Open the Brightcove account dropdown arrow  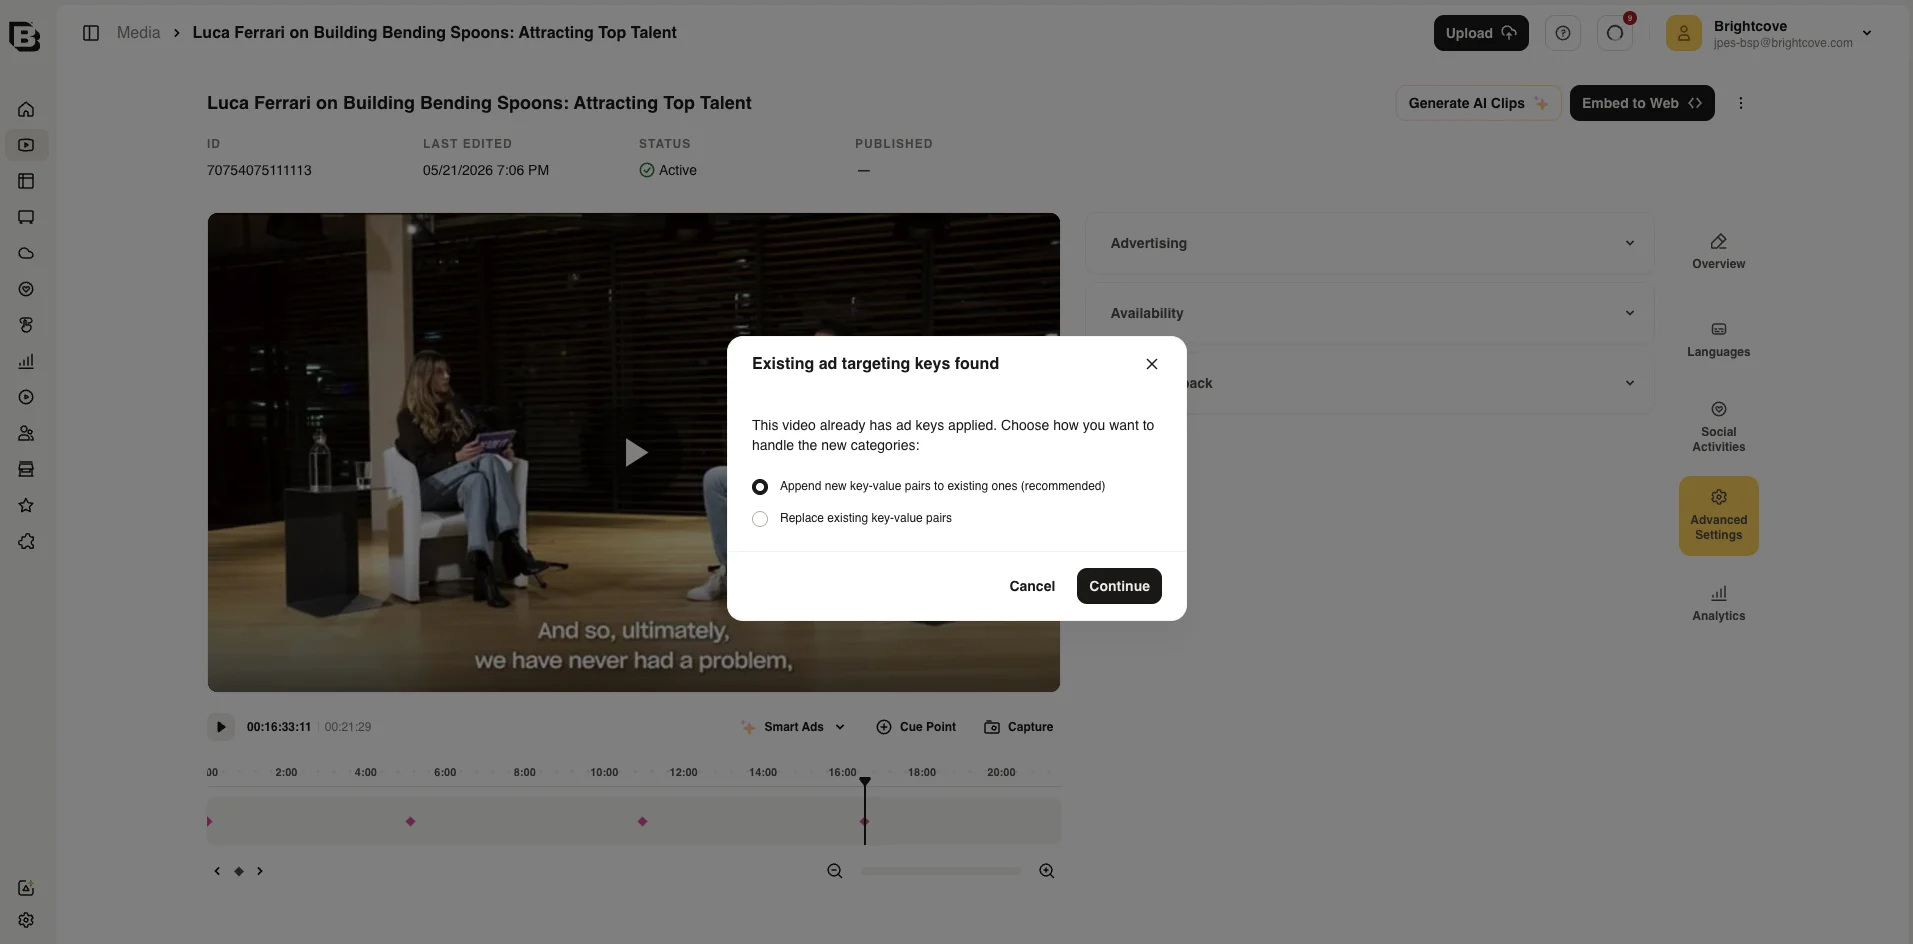[1866, 33]
